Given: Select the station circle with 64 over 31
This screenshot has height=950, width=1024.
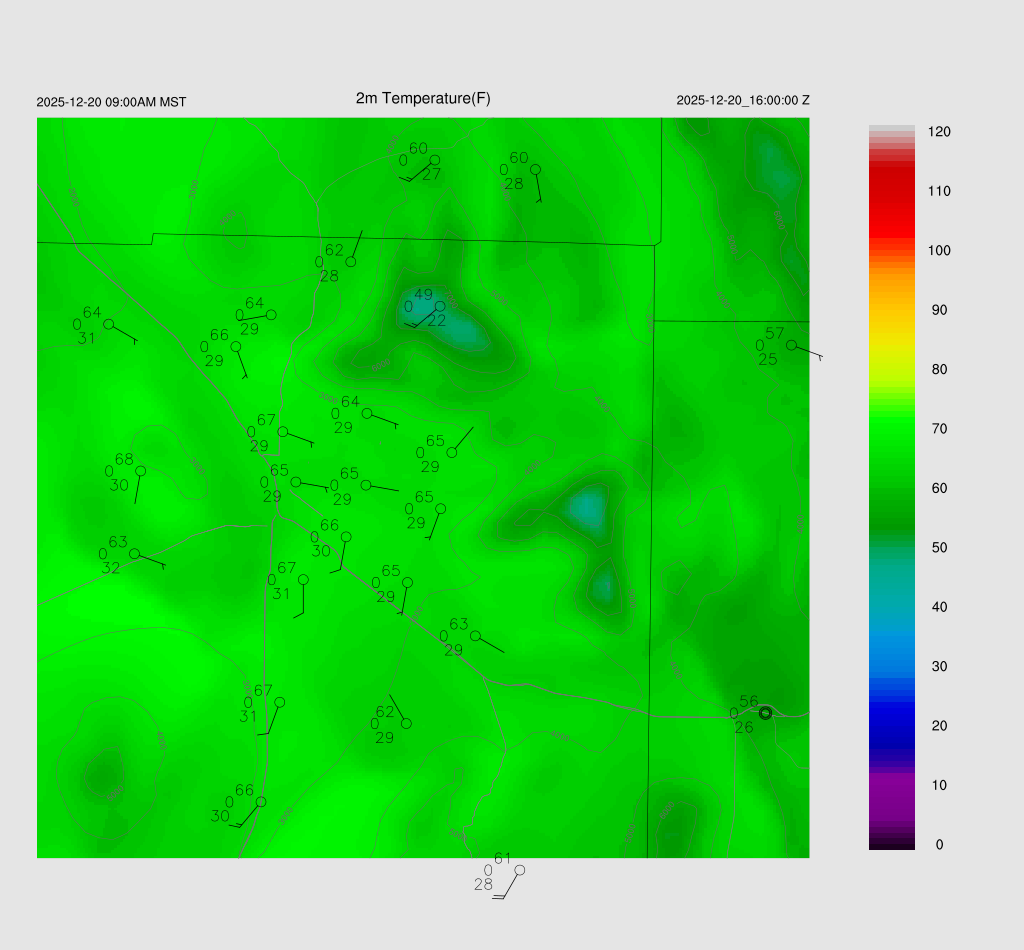Looking at the screenshot, I should click(109, 324).
